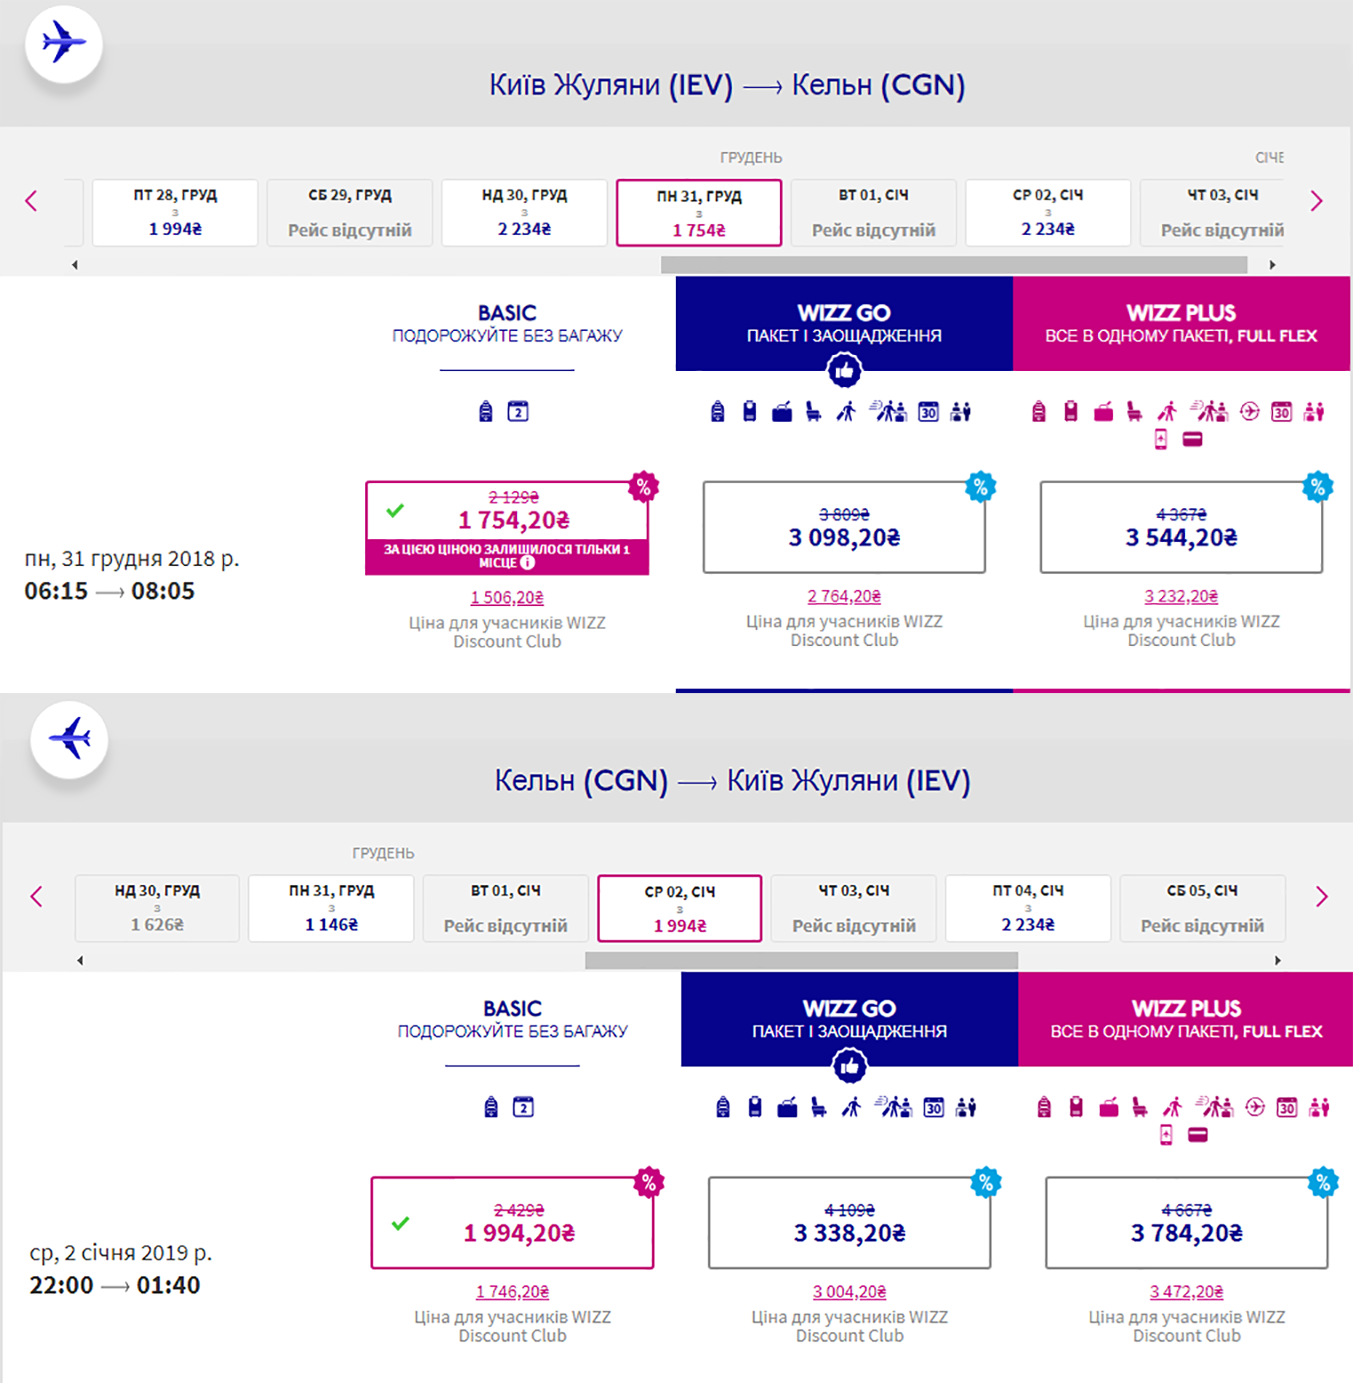Screen dimensions: 1353x1383
Task: Choose return BASIC fare 1 994,20₴
Action: click(512, 1222)
